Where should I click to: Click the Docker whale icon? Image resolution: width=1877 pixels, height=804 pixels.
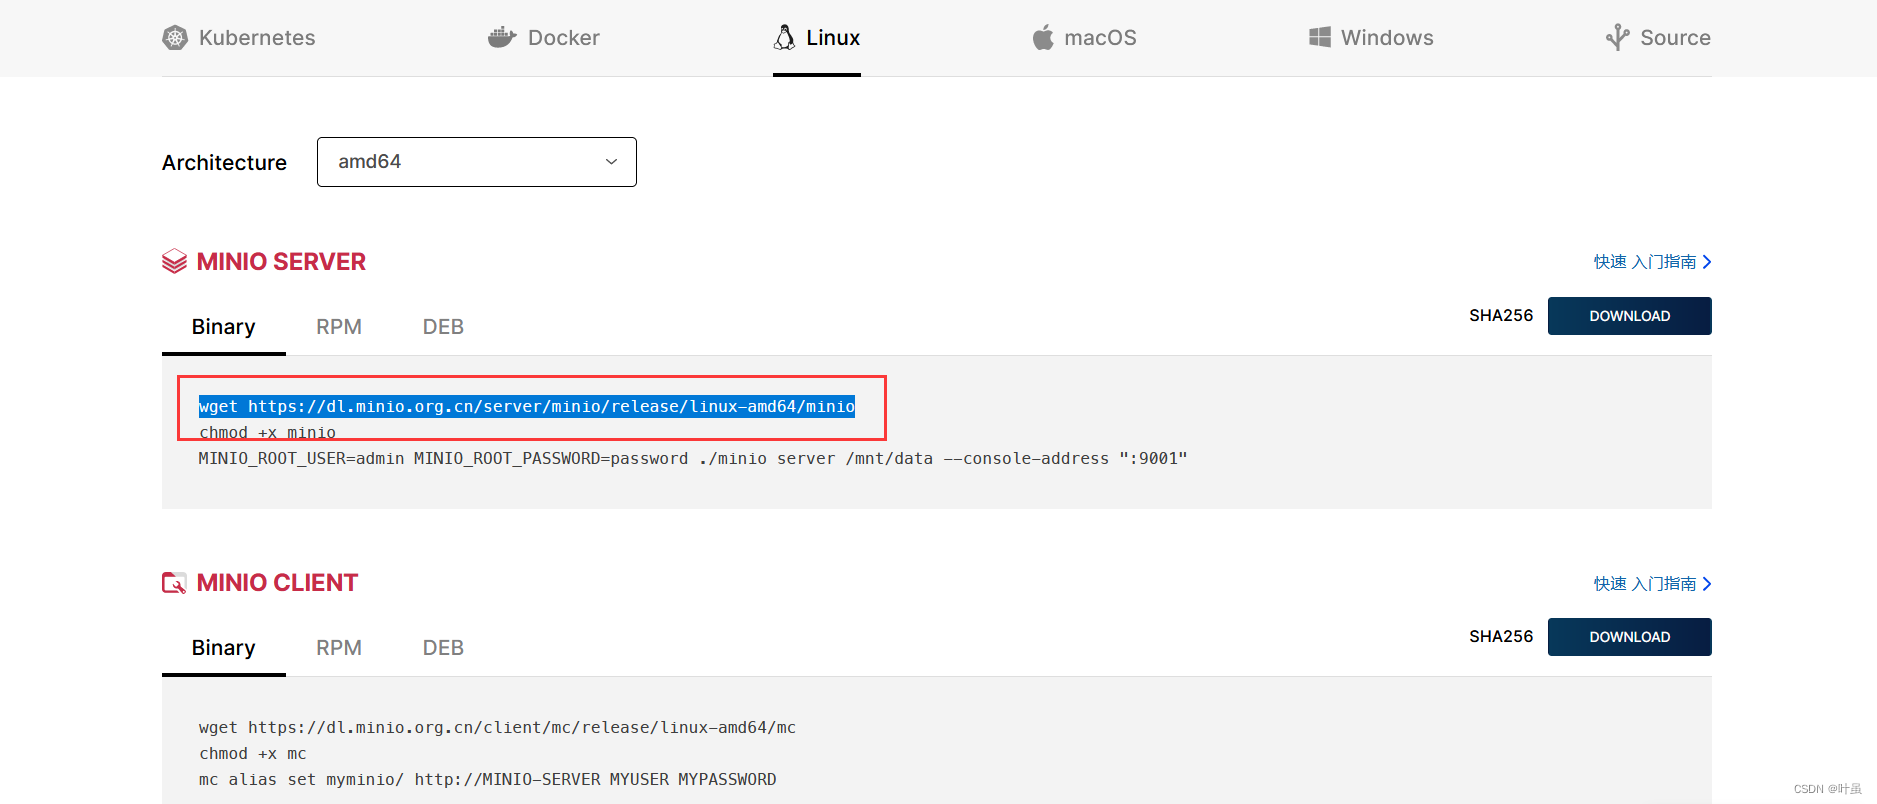[x=502, y=38]
